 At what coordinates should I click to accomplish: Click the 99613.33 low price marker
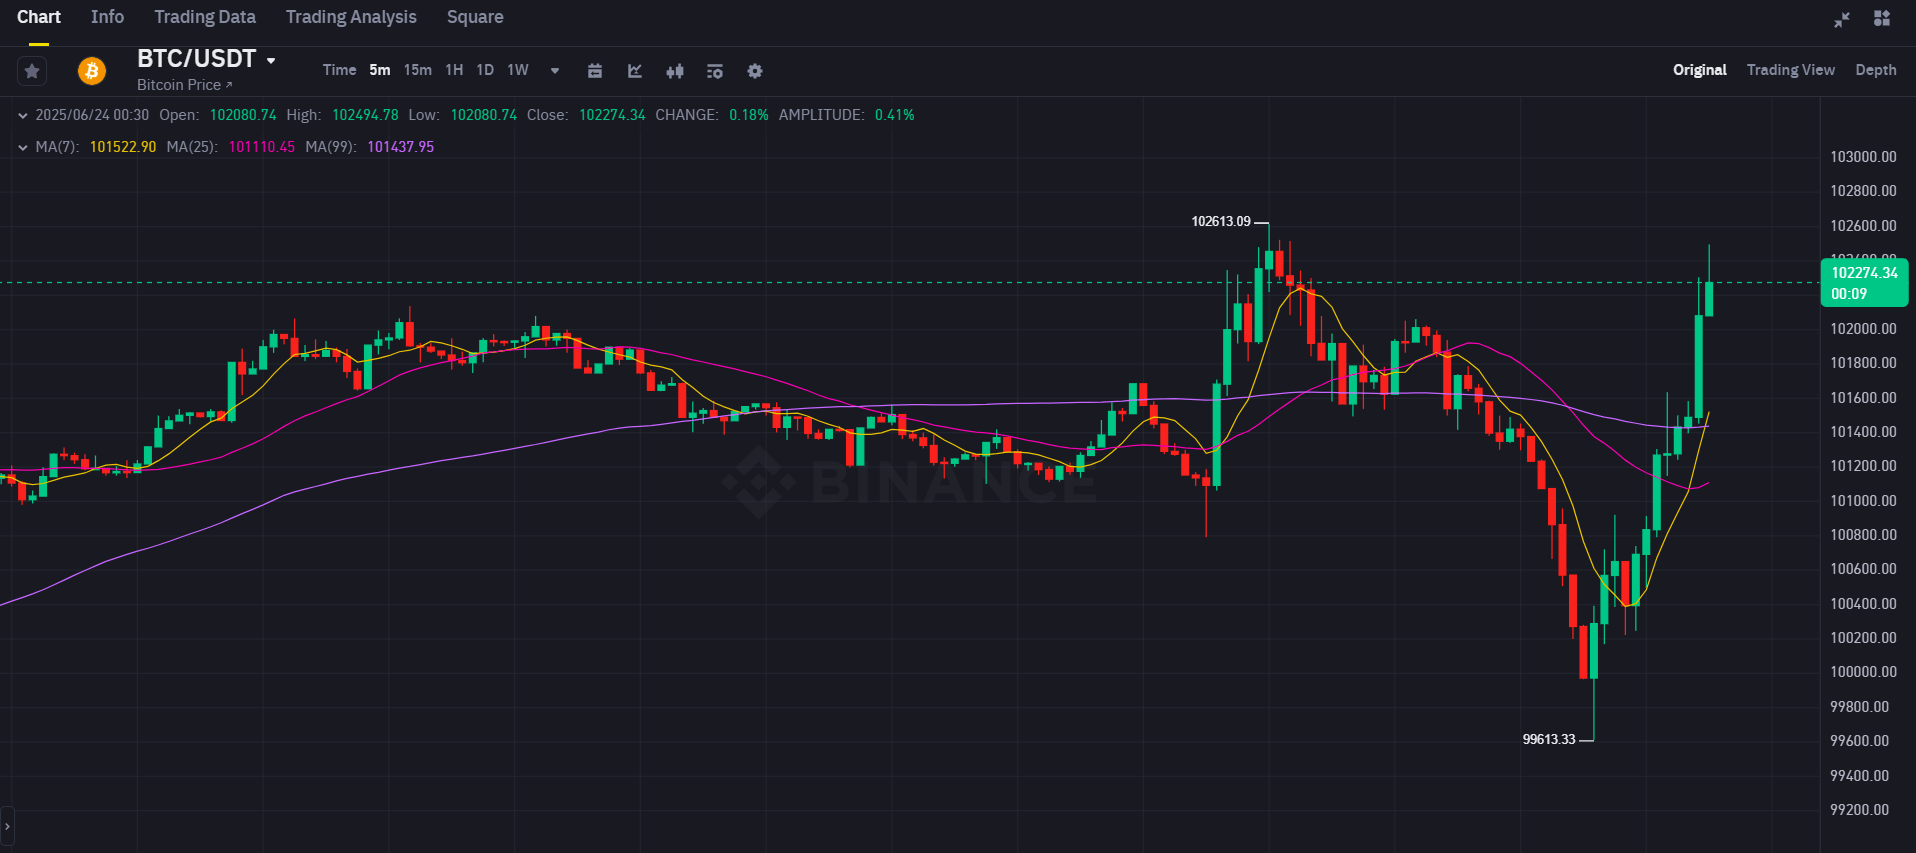[1549, 739]
